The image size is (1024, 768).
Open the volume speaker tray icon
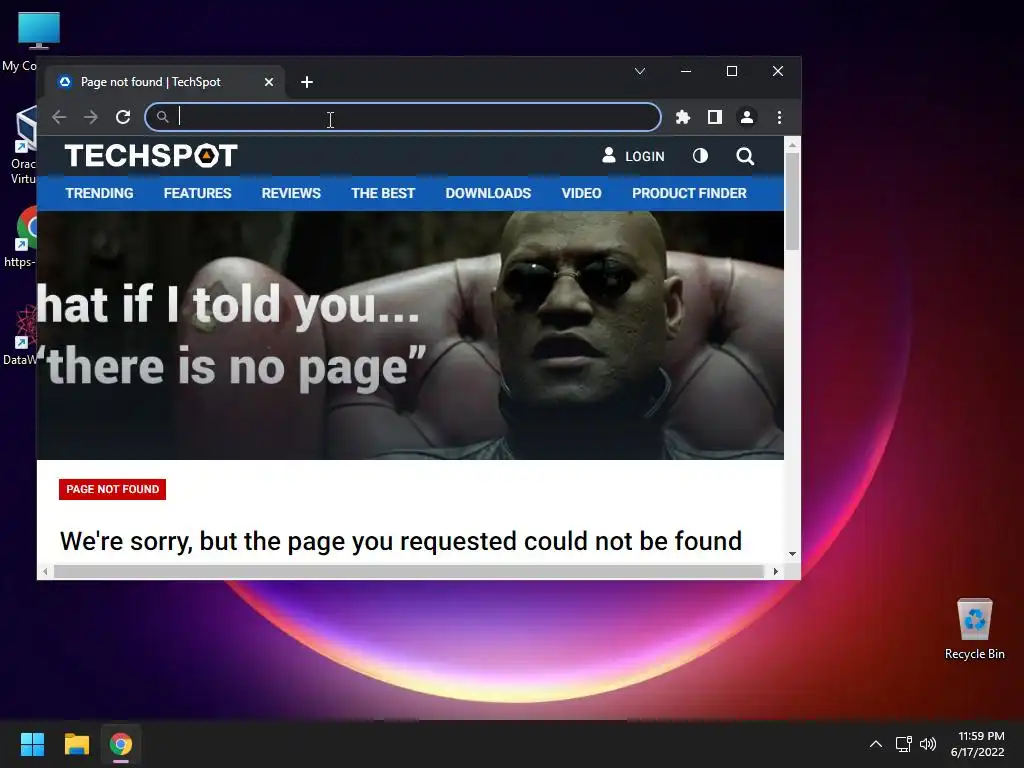pos(927,744)
